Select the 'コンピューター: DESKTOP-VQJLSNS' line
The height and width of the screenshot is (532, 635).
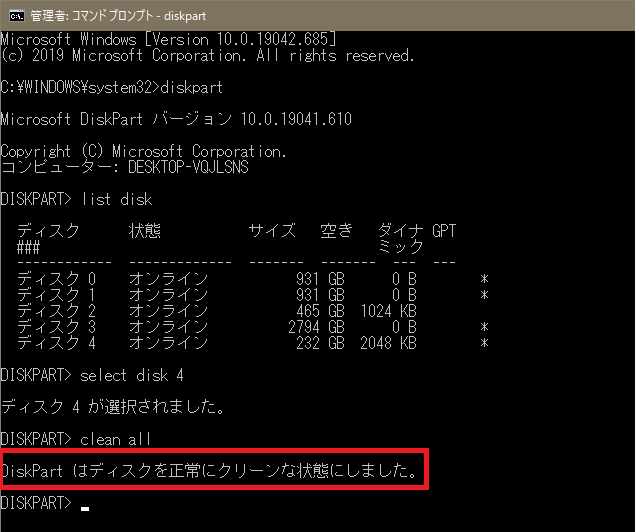tap(124, 167)
